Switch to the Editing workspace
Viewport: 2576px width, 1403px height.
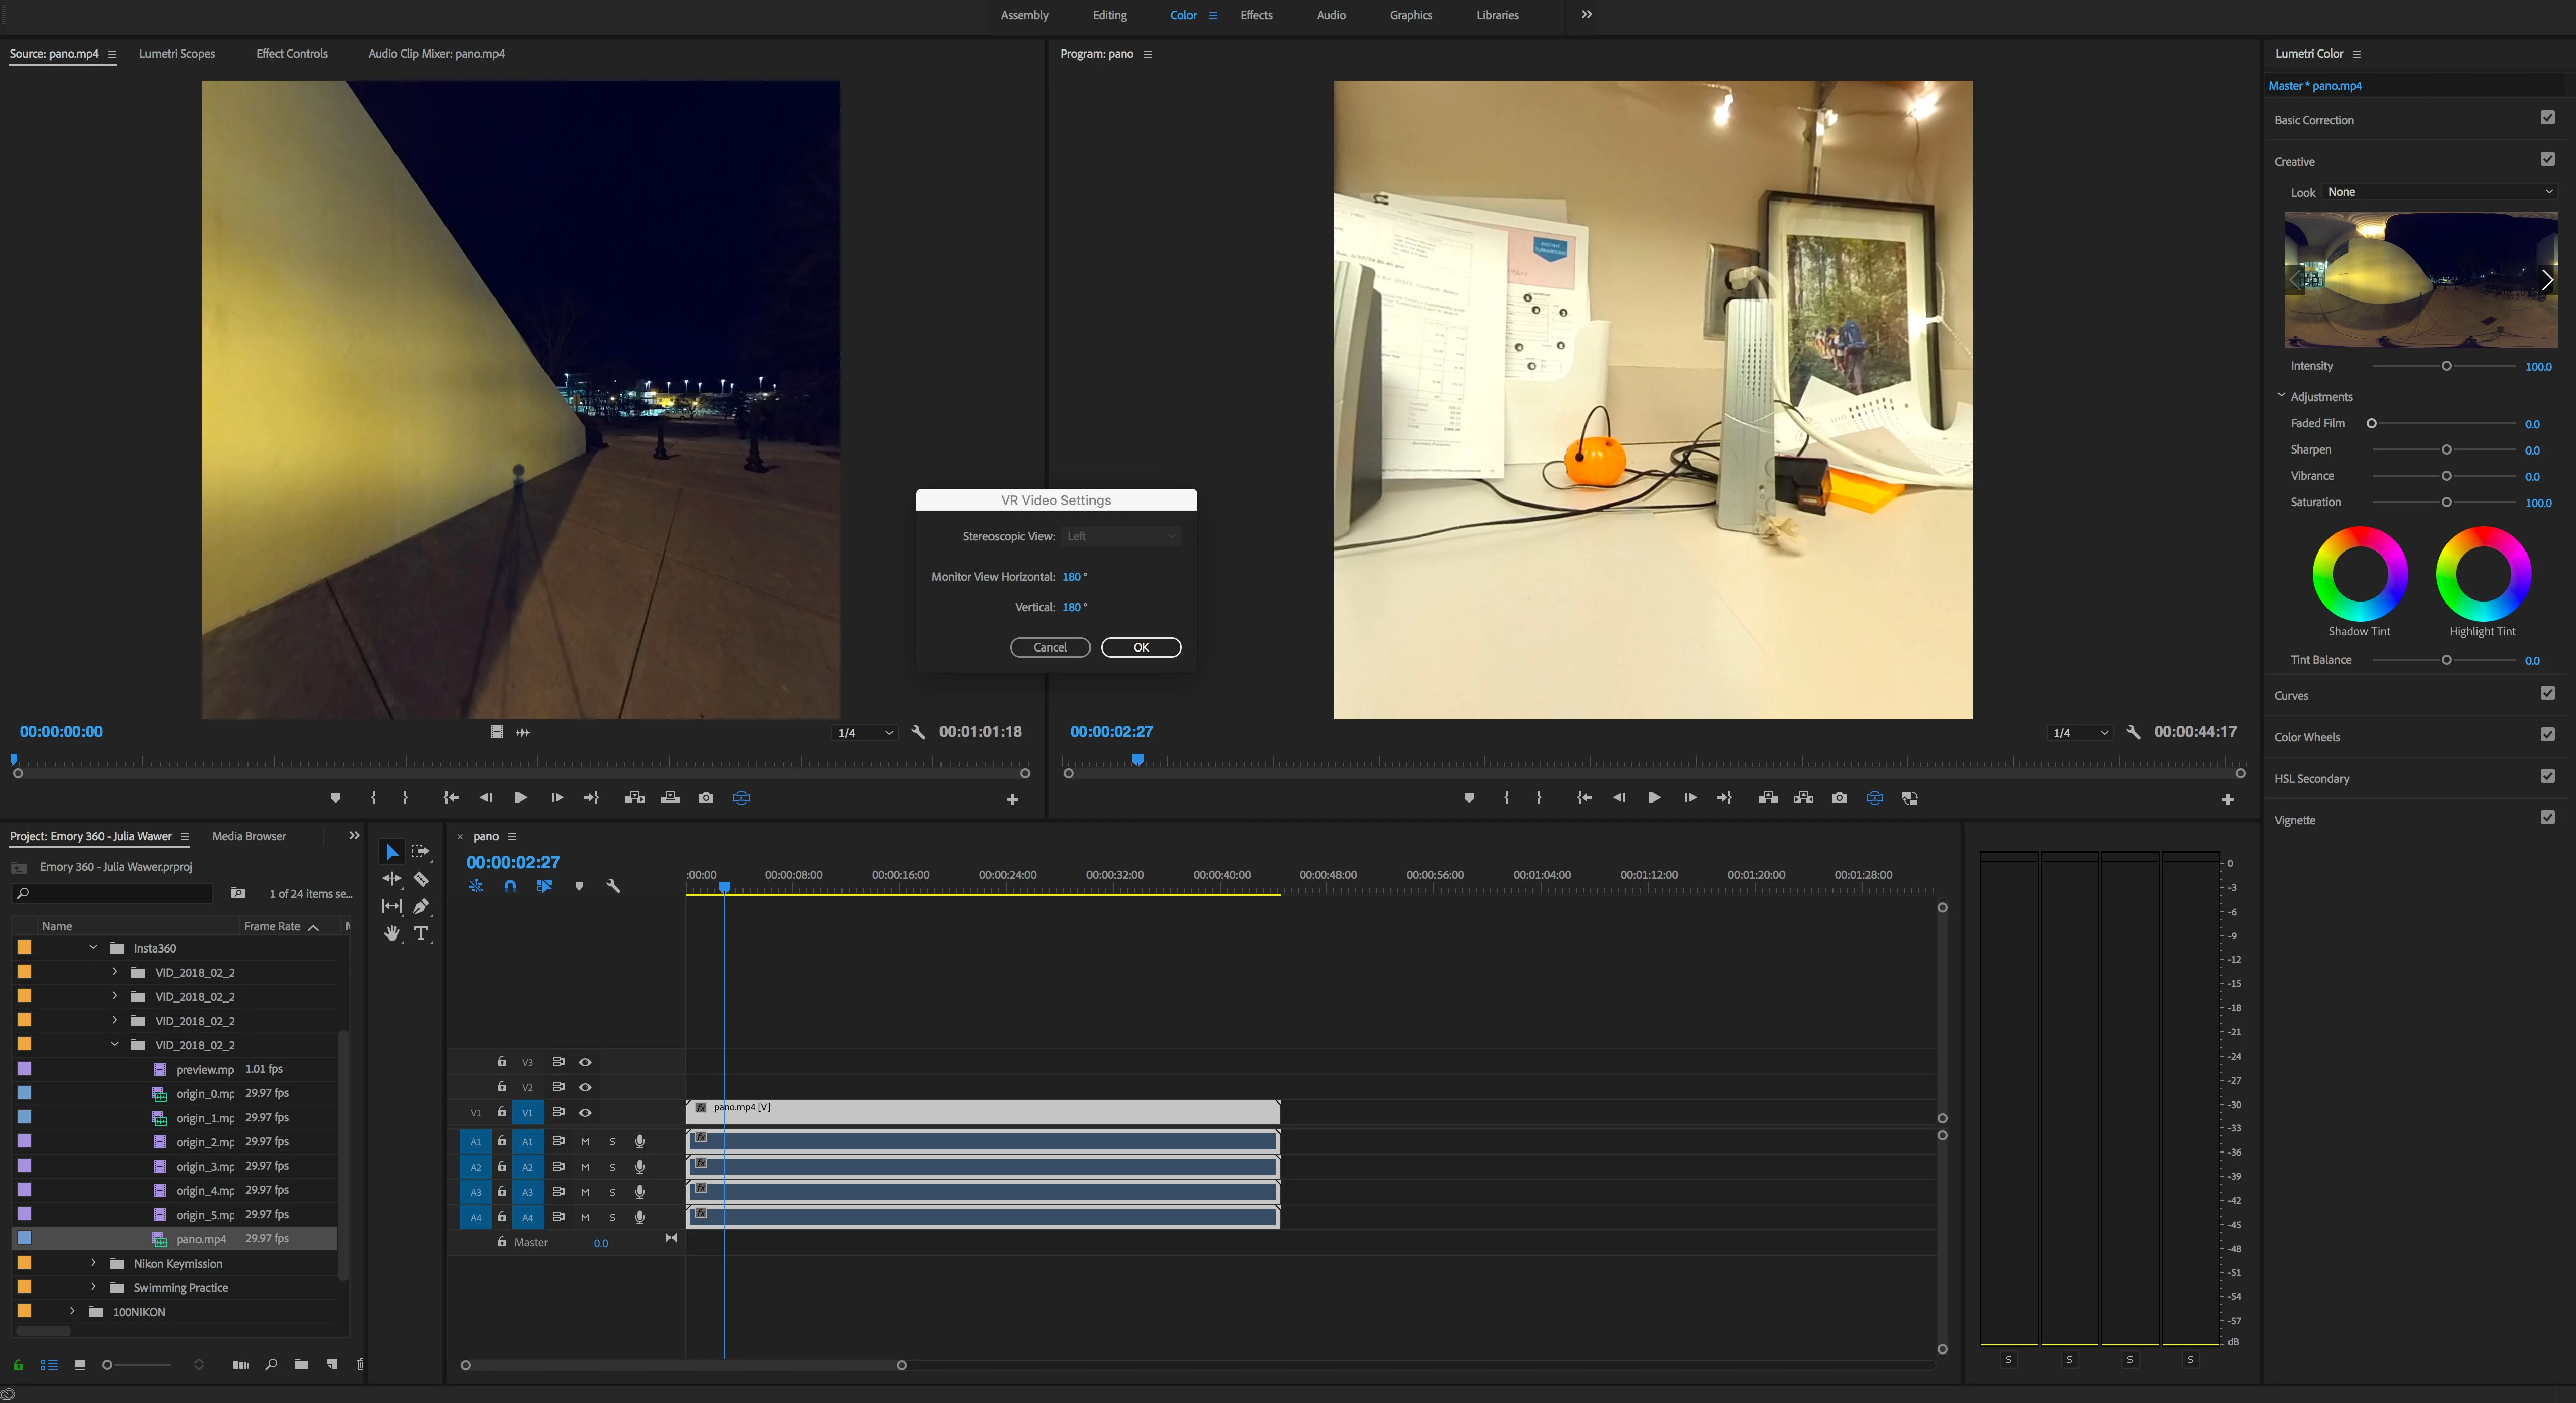(x=1109, y=15)
